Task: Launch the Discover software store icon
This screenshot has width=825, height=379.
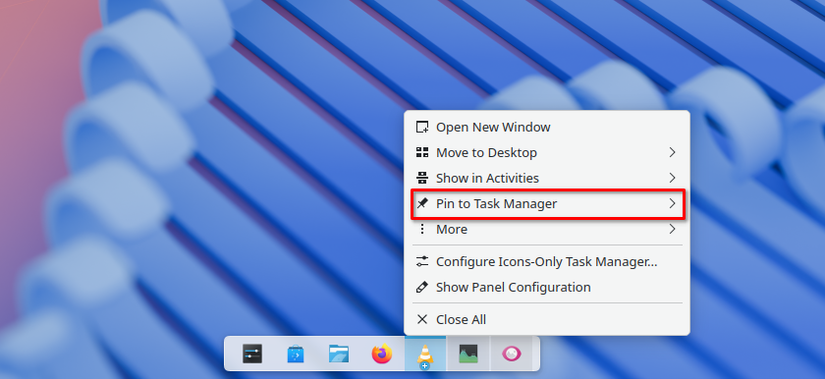Action: (296, 354)
